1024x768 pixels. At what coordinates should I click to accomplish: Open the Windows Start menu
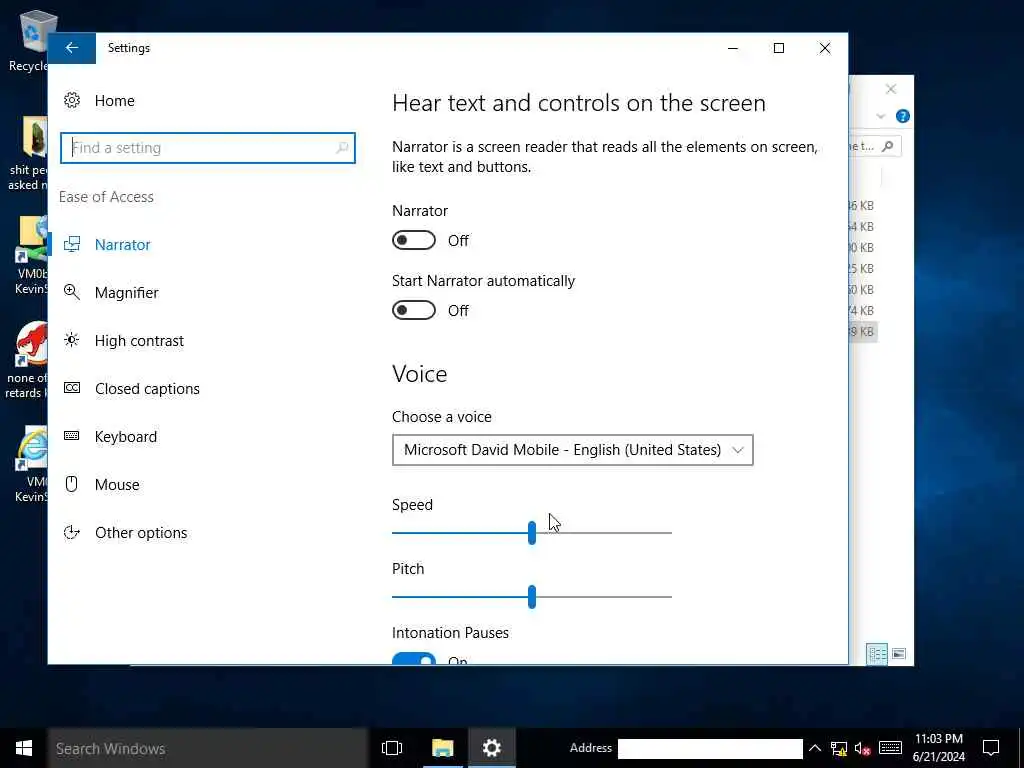[24, 748]
